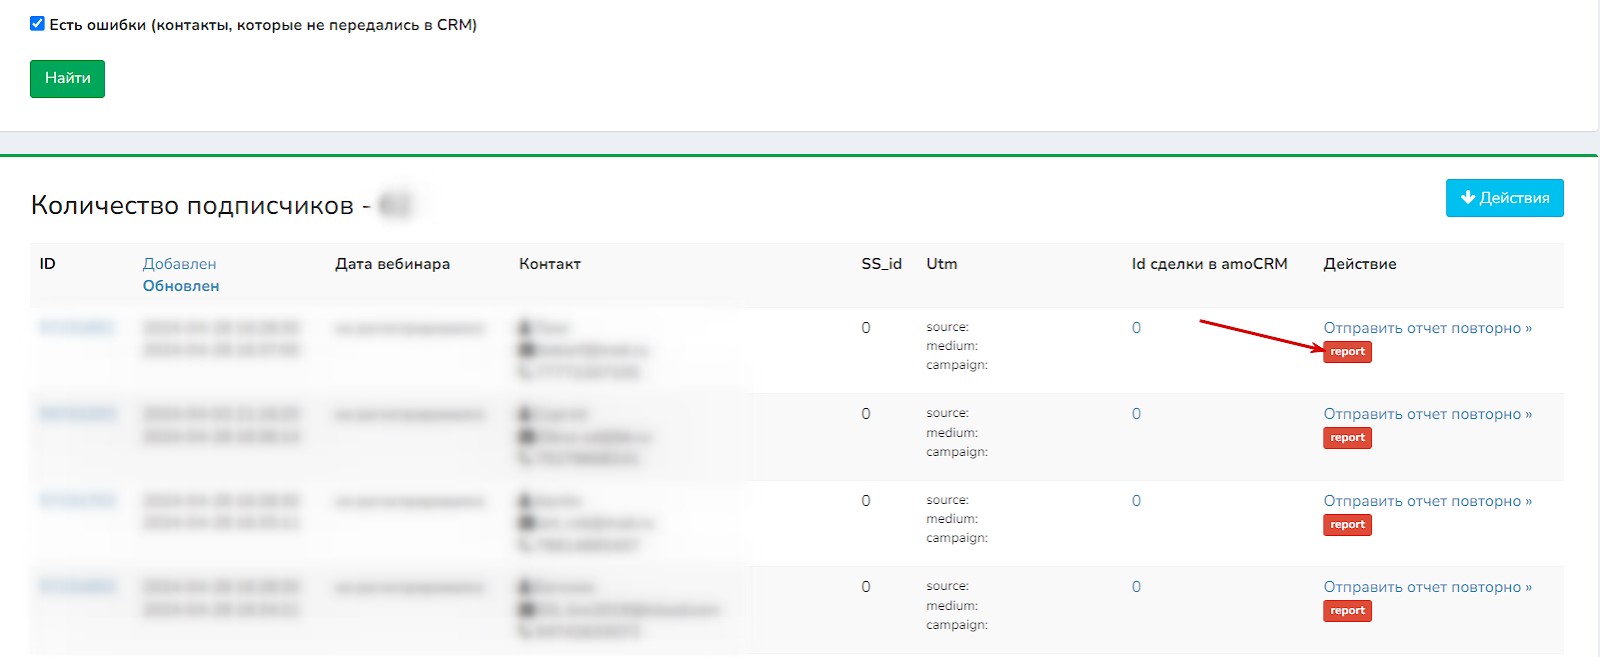
Task: Sort by 'Обновлен' column header
Action: 181,286
